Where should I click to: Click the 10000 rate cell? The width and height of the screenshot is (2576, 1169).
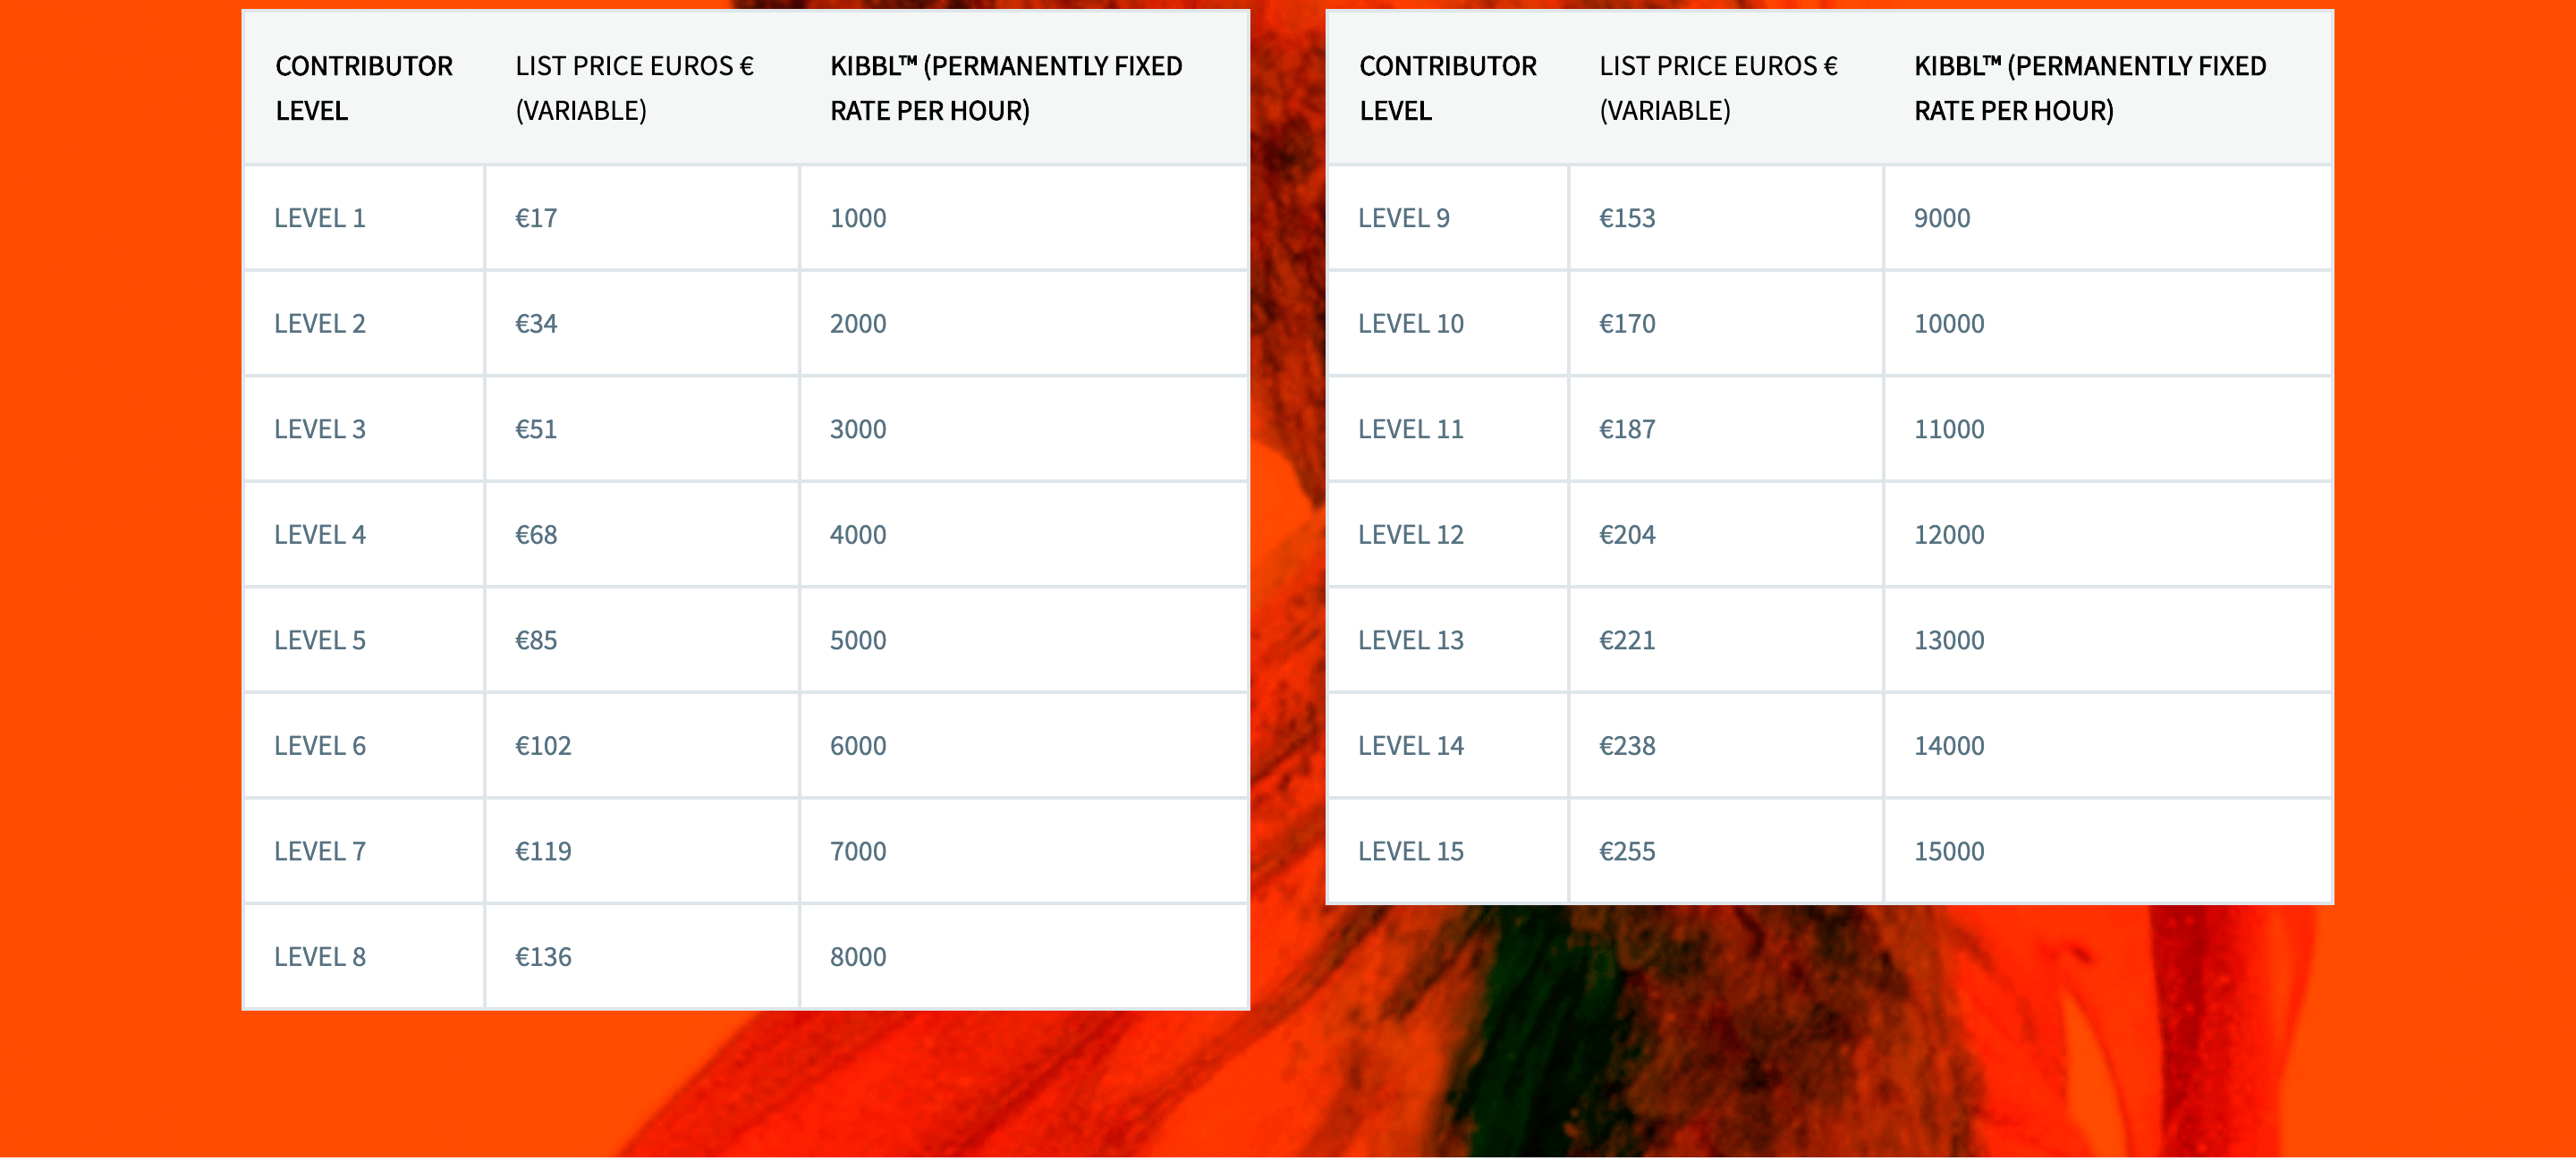coord(2109,324)
